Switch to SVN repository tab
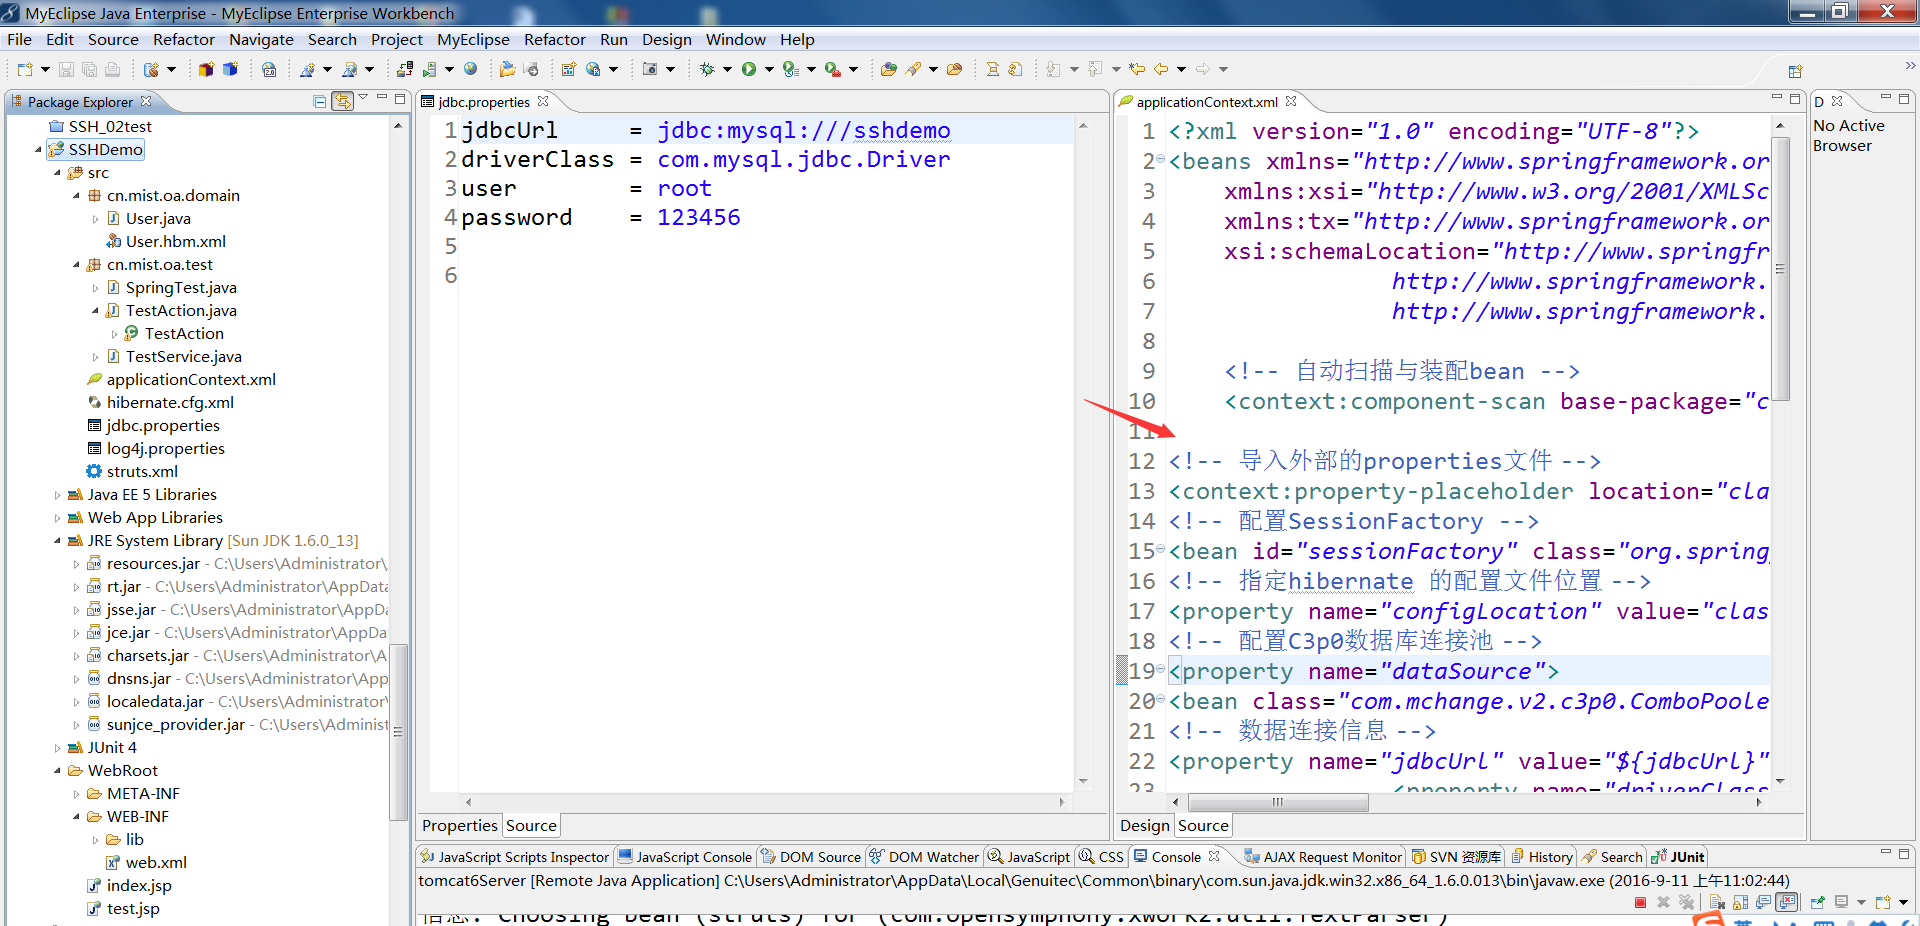 1456,857
